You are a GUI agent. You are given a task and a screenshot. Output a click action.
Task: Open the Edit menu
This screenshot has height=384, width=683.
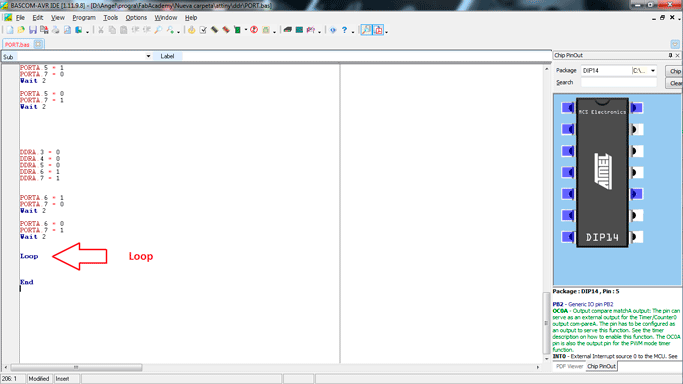38,18
